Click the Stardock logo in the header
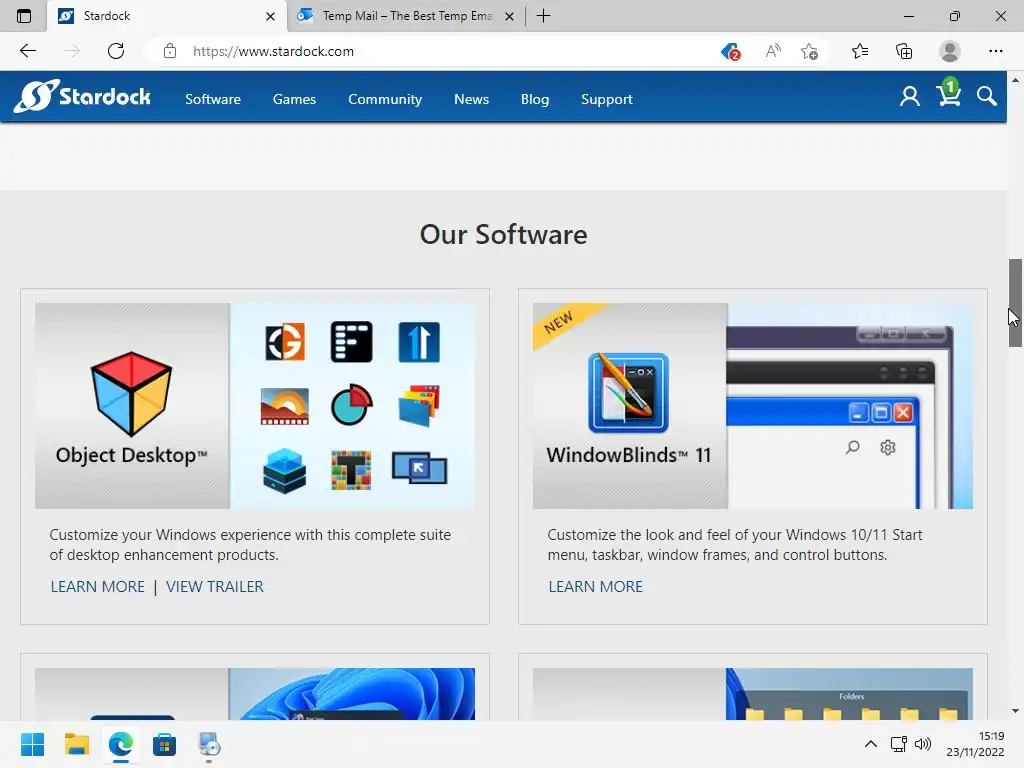Viewport: 1024px width, 768px height. pos(82,97)
